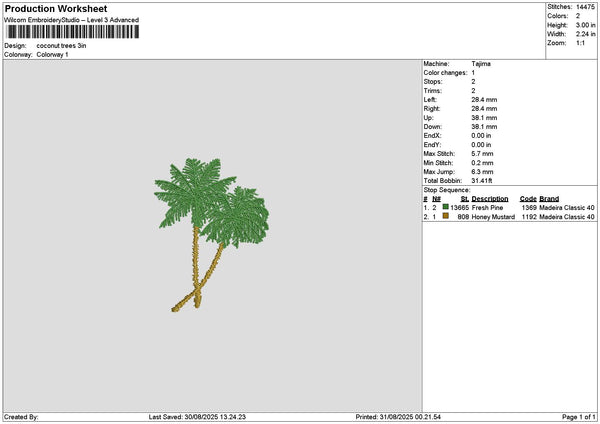Select the Fresh Pine thread description
This screenshot has height=424, width=600.
[487, 208]
